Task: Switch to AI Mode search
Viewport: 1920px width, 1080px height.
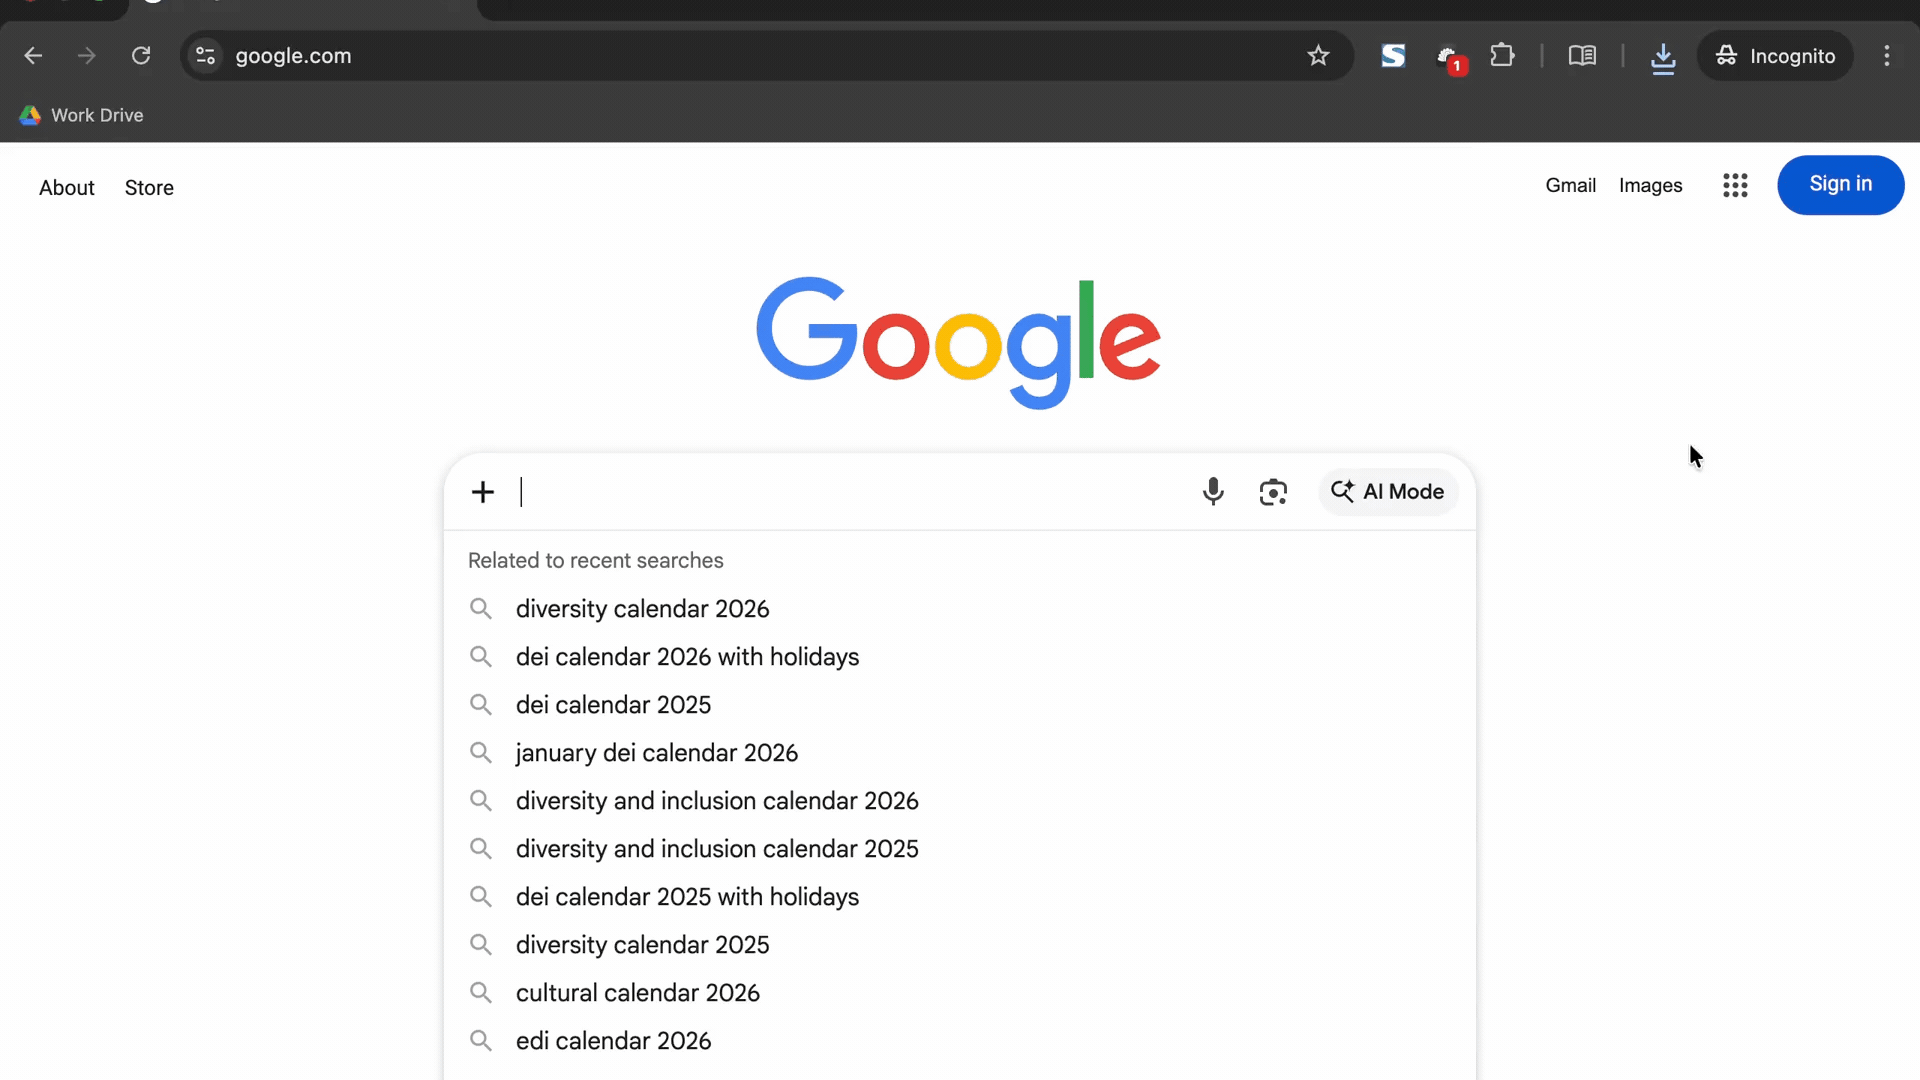Action: point(1388,492)
